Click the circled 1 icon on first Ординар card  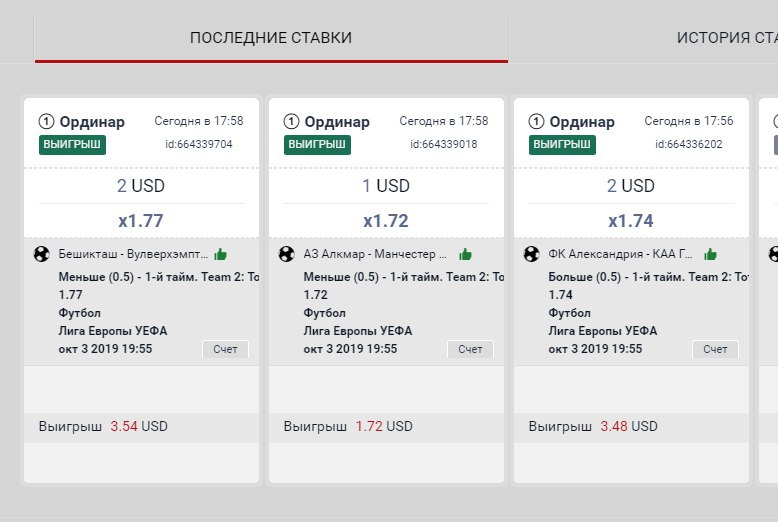tap(46, 122)
